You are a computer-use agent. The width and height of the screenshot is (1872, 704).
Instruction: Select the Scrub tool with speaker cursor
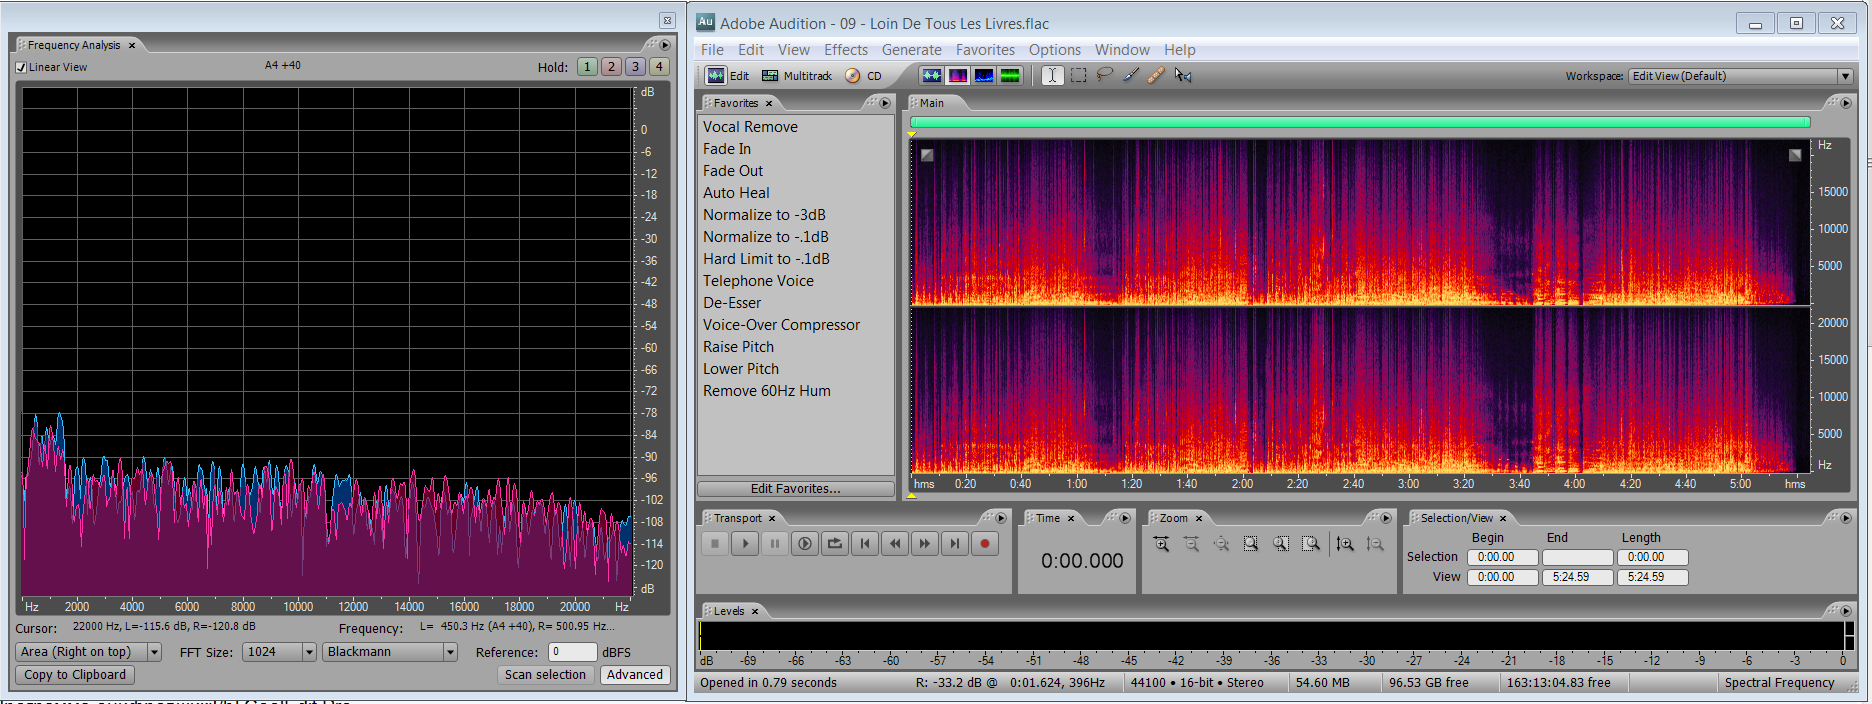(1183, 76)
